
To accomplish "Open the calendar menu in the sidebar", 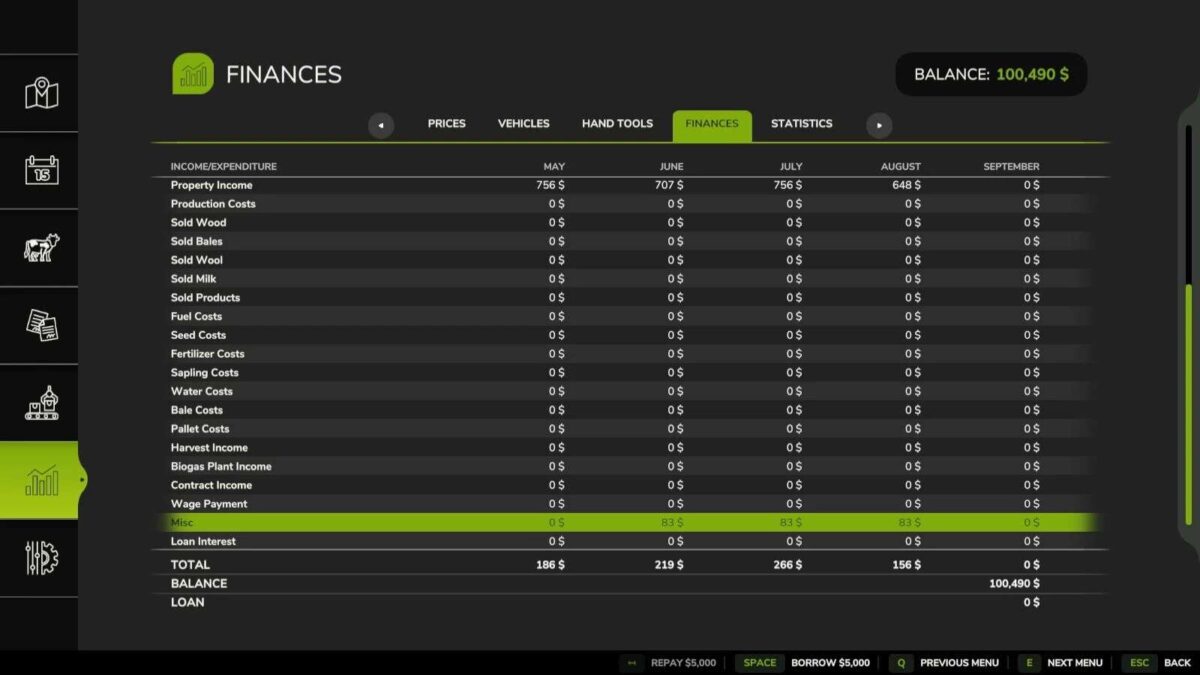I will coord(40,170).
